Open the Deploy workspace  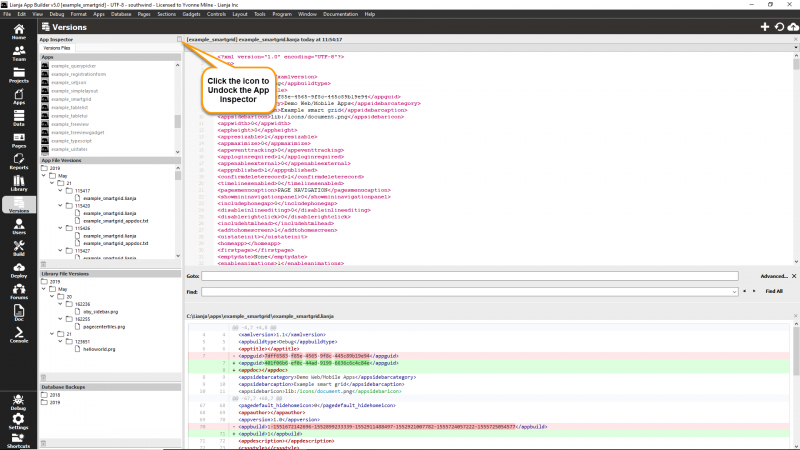[x=19, y=270]
